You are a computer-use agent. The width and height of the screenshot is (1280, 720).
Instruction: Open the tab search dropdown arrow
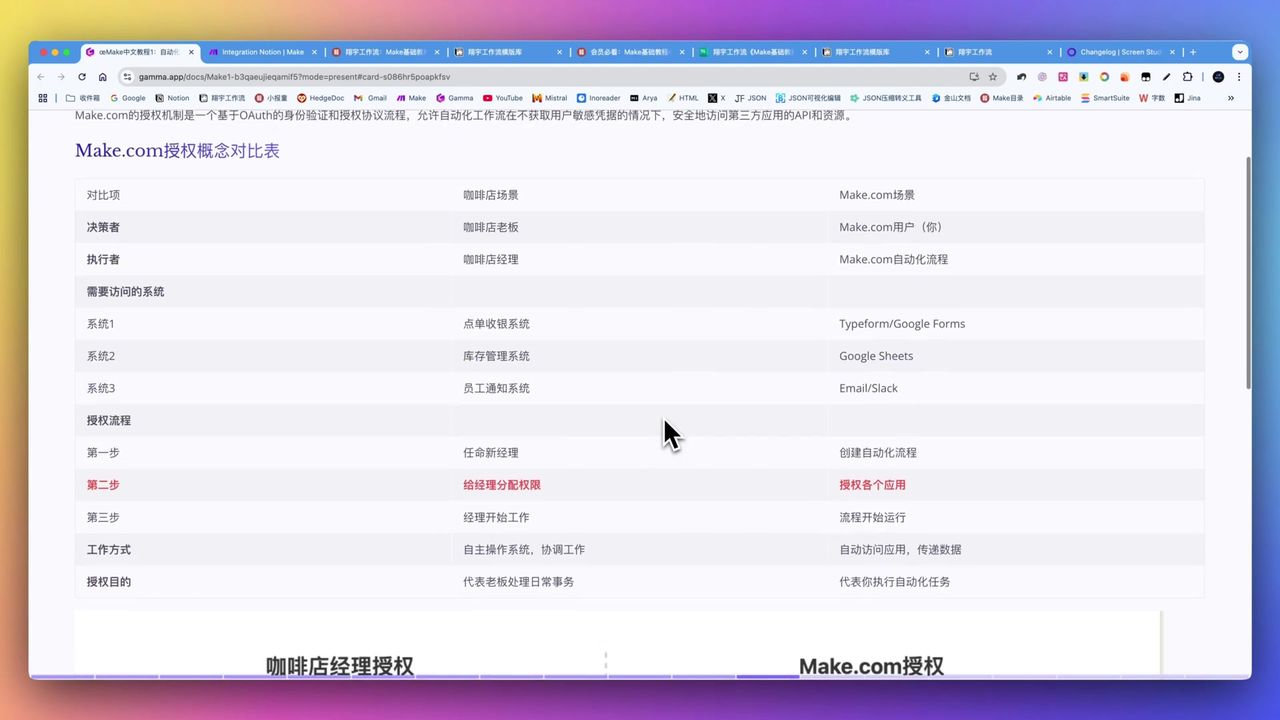[1240, 51]
